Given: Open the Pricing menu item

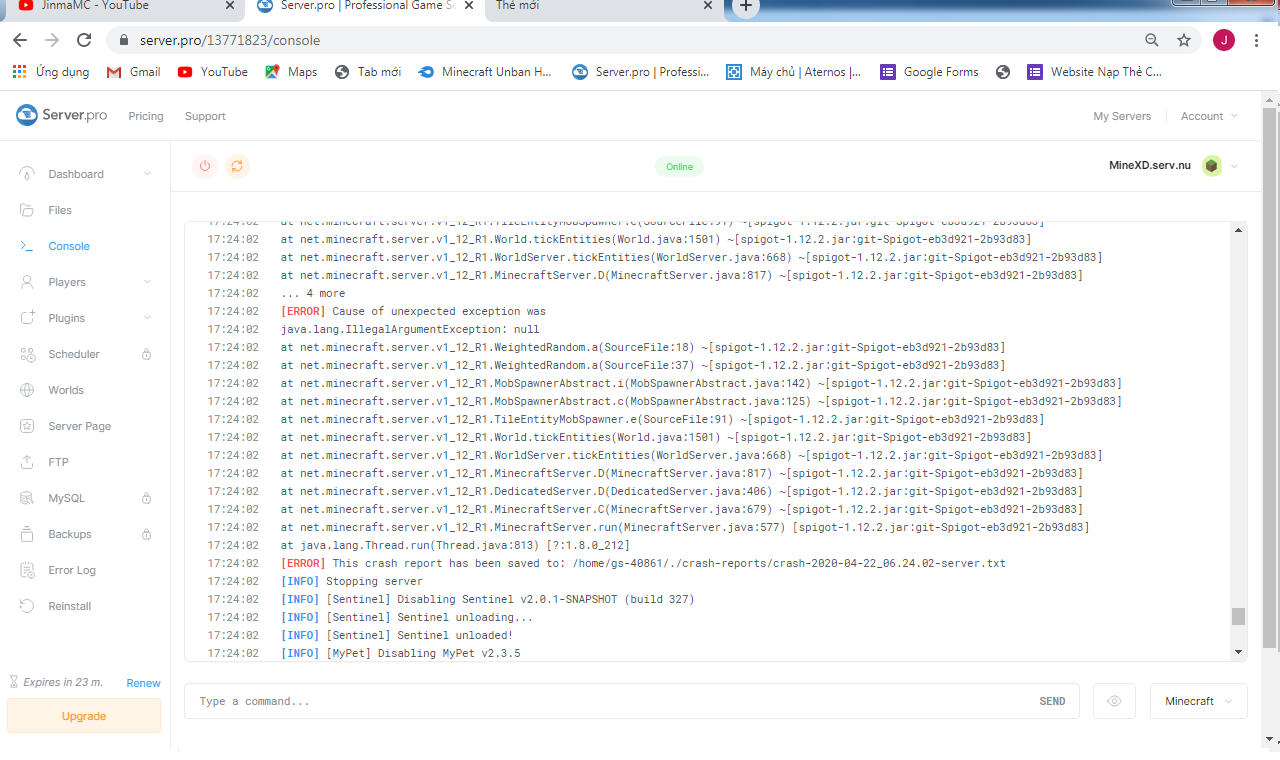Looking at the screenshot, I should click(x=146, y=116).
